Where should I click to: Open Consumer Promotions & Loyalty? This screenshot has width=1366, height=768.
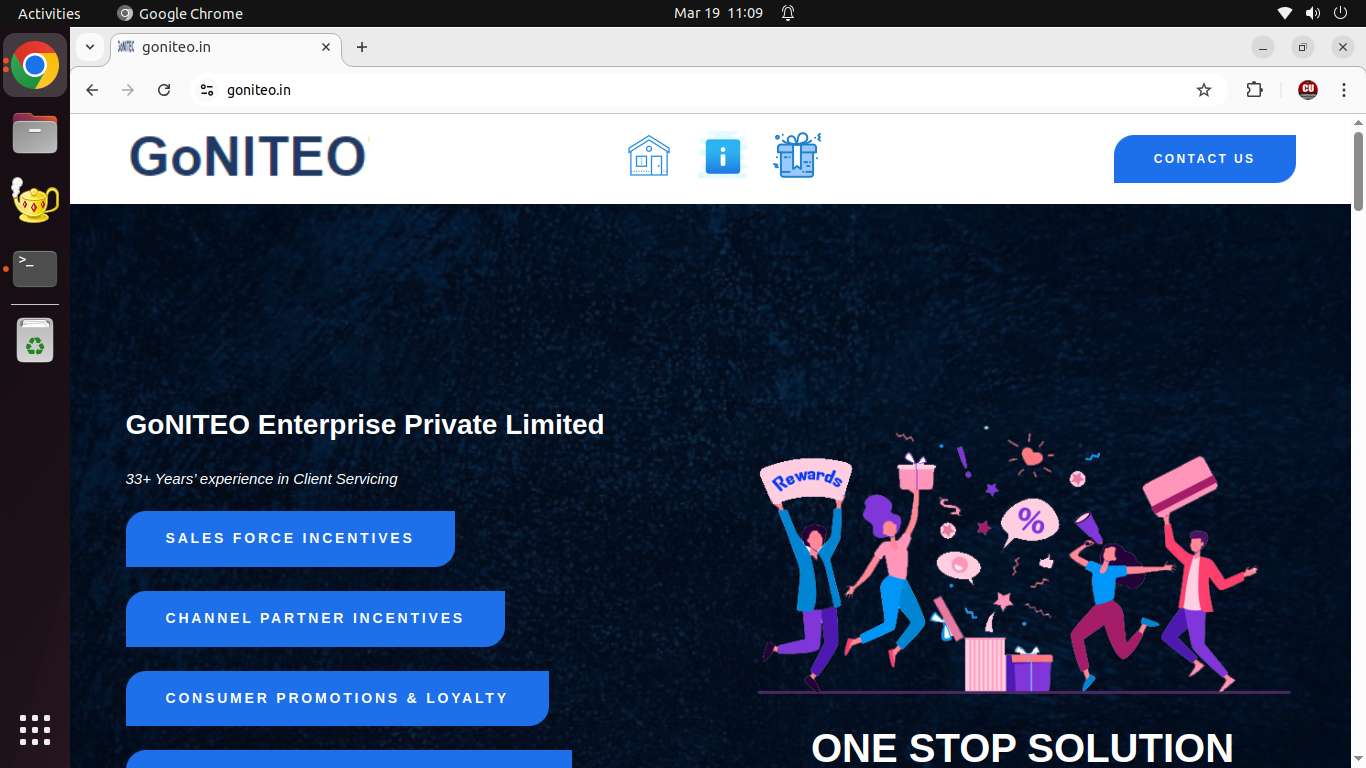click(337, 698)
